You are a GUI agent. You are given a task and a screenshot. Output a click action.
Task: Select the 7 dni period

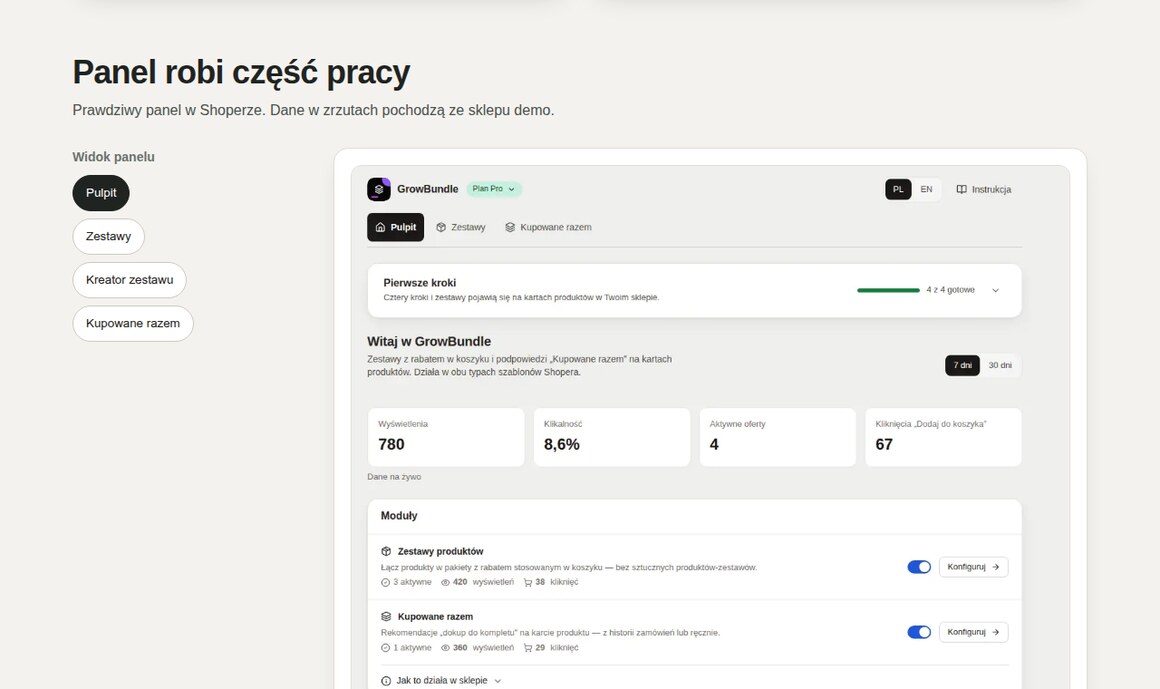[962, 366]
